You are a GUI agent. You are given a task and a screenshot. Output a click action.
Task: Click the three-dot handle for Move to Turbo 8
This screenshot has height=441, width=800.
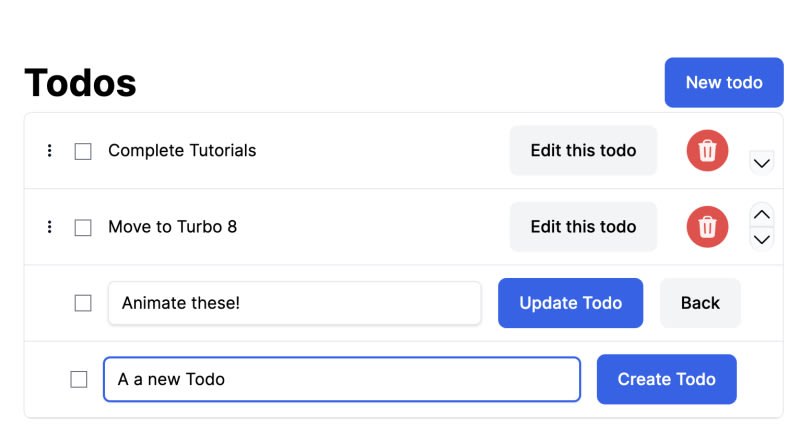(49, 227)
